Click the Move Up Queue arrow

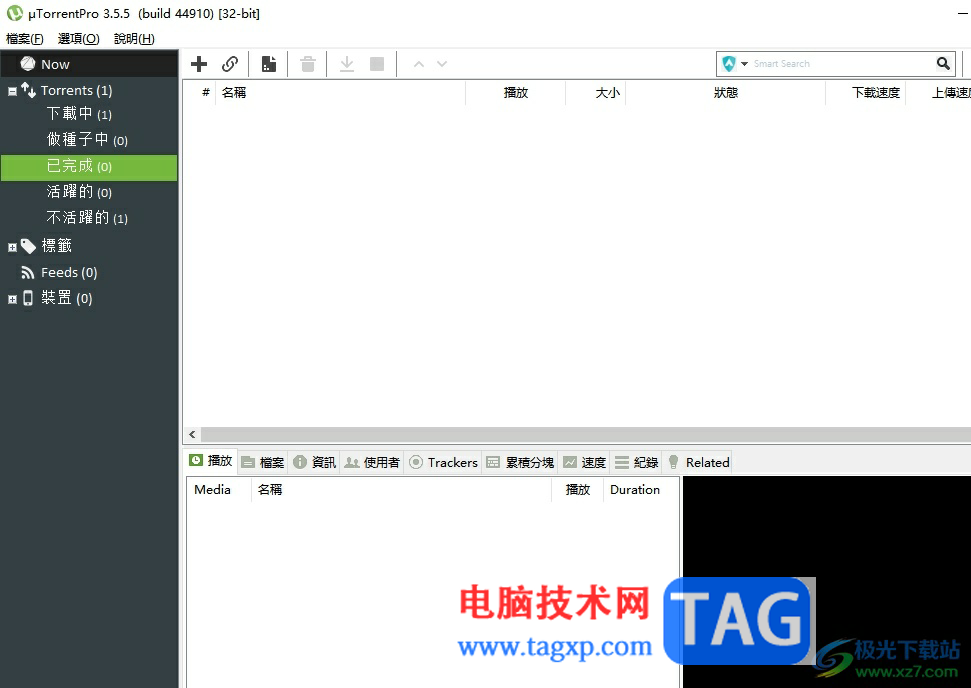coord(419,64)
